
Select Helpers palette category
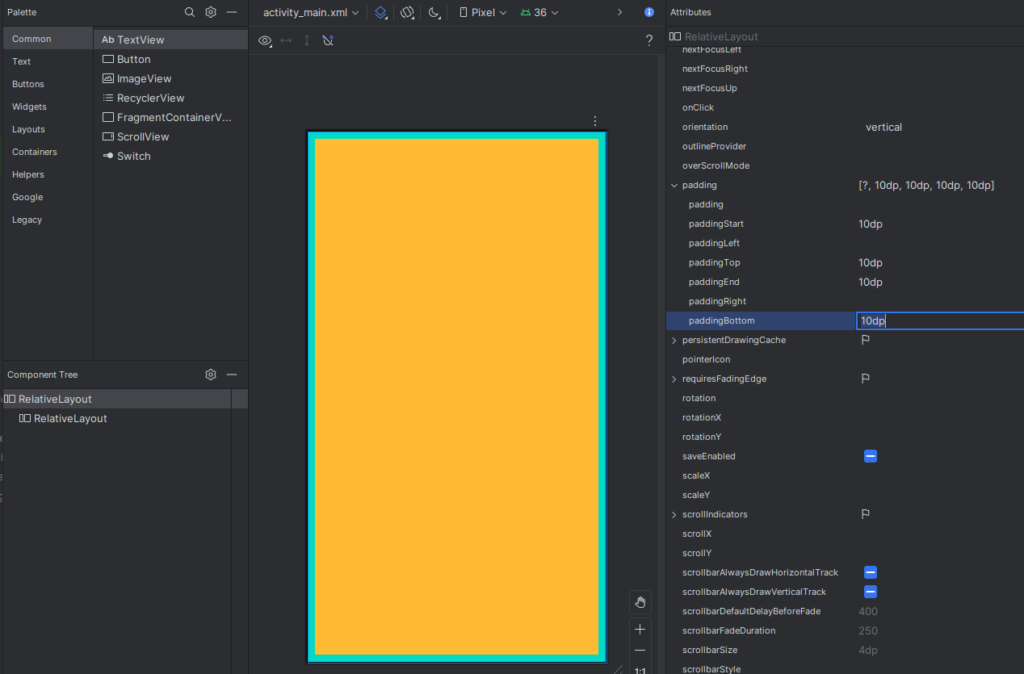(48, 174)
